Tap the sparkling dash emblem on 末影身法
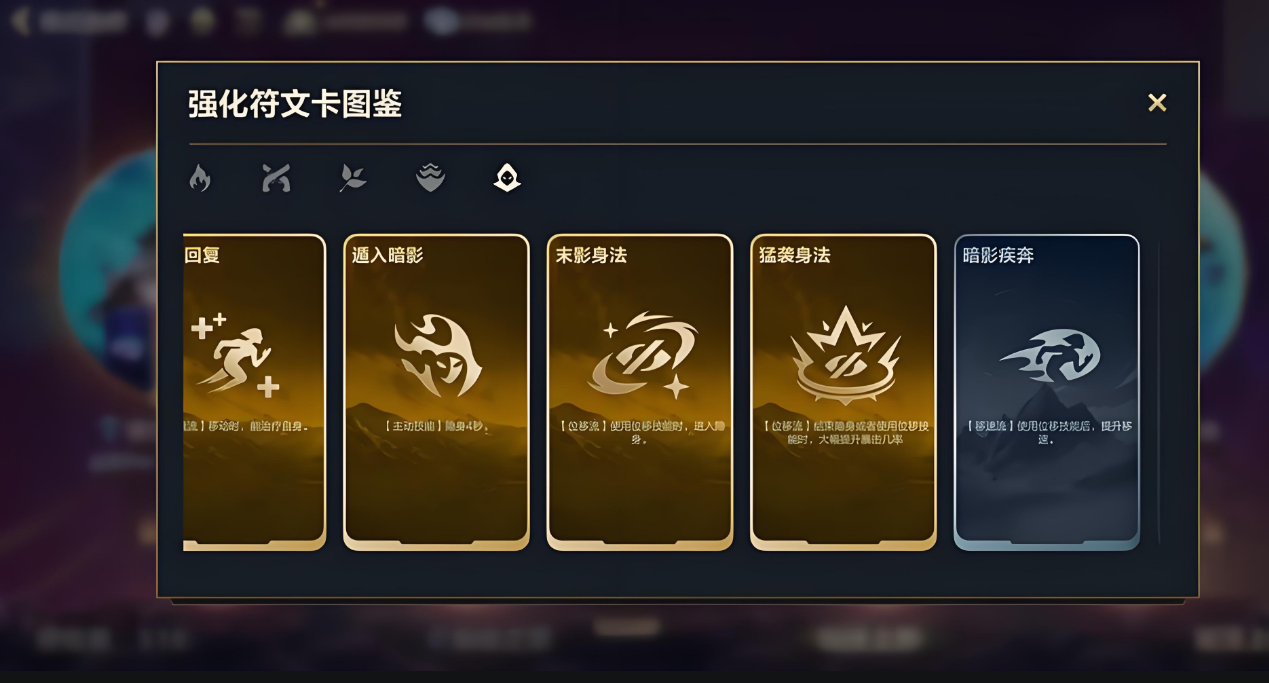This screenshot has height=683, width=1269. tap(641, 355)
